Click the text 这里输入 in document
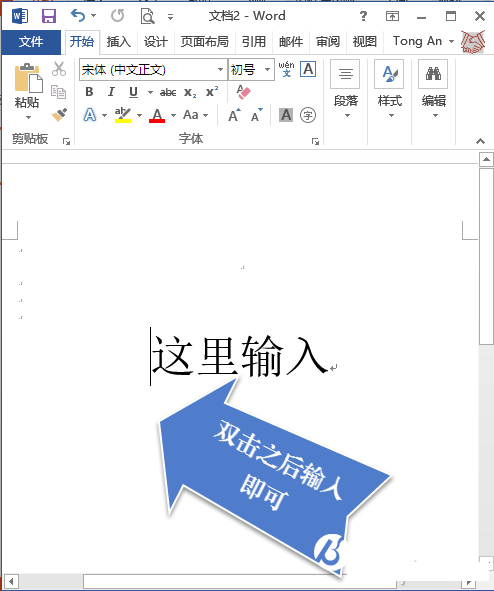Viewport: 494px width, 591px height. (240, 355)
